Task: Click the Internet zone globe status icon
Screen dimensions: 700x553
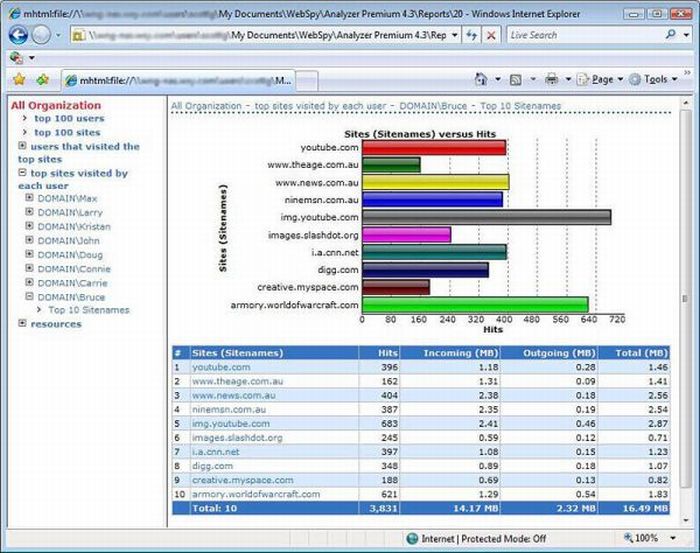Action: coord(412,538)
